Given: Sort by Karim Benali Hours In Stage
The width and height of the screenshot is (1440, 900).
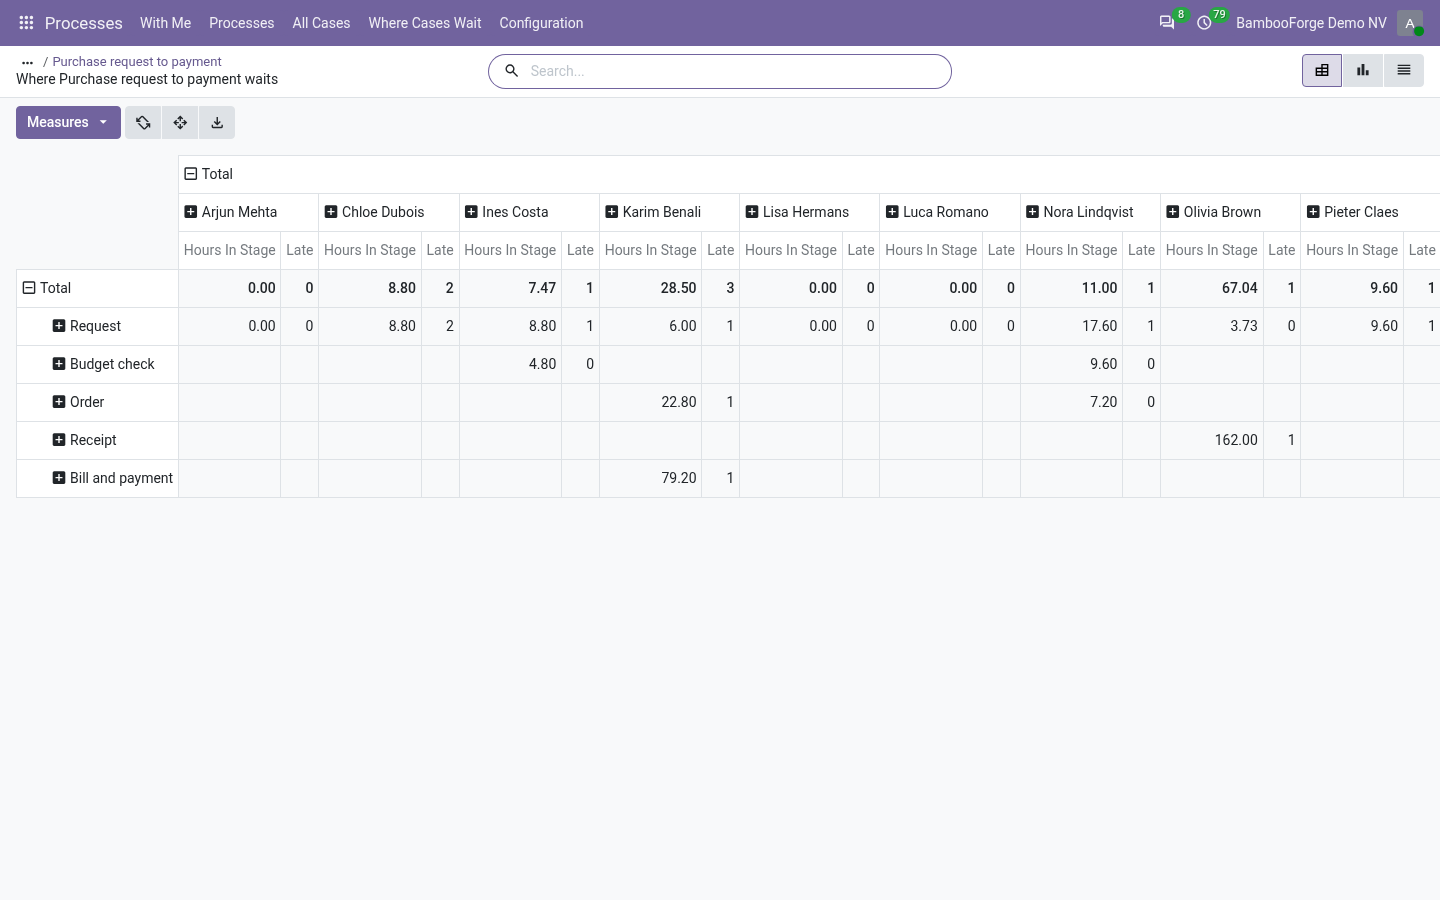Looking at the screenshot, I should pos(651,250).
